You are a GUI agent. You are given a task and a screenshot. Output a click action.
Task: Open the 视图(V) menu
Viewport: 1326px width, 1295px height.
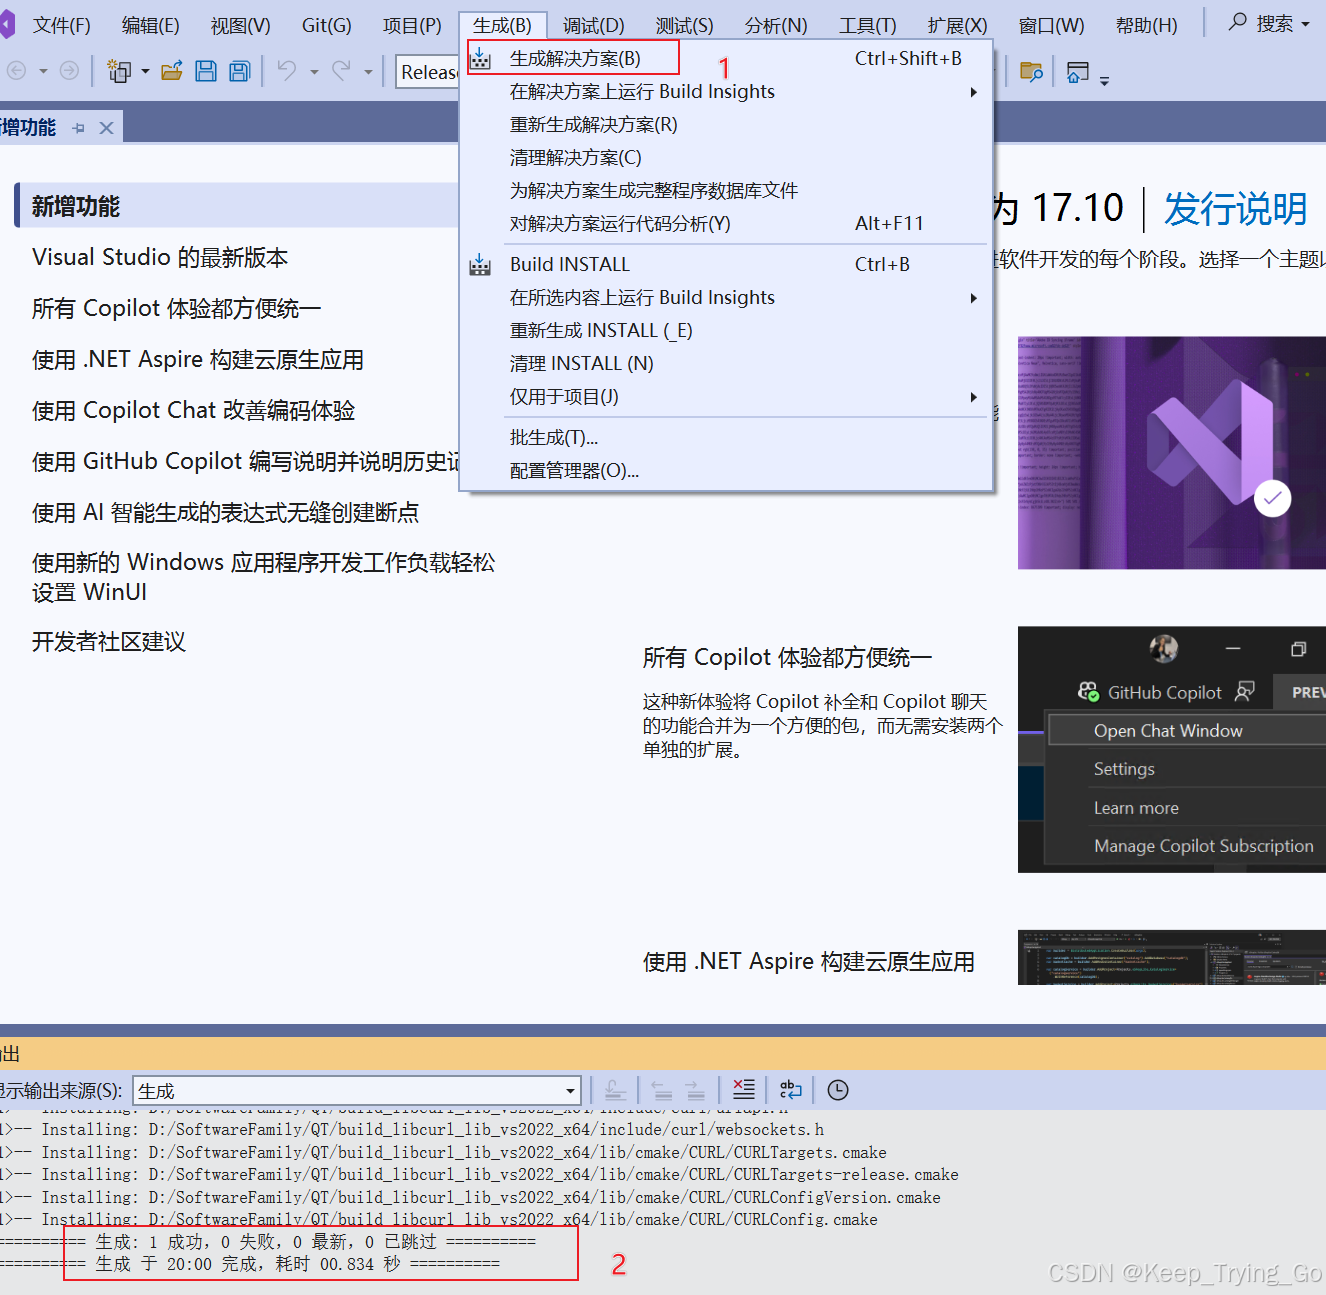[241, 25]
